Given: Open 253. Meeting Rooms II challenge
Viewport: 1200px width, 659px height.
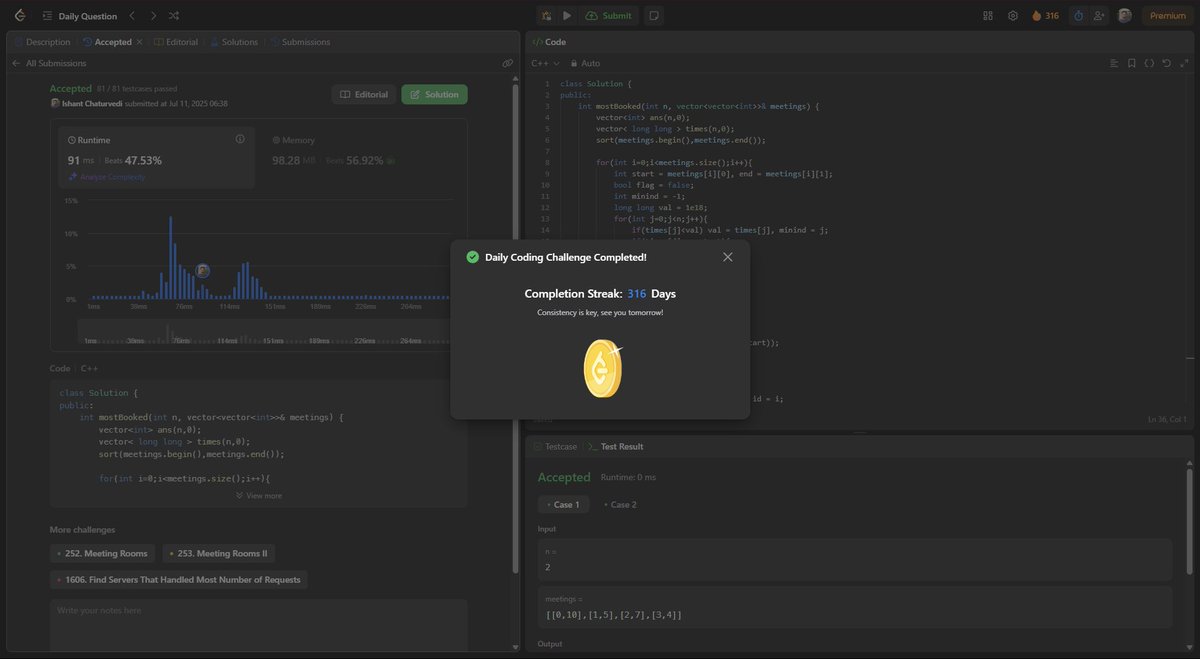Looking at the screenshot, I should pos(218,553).
